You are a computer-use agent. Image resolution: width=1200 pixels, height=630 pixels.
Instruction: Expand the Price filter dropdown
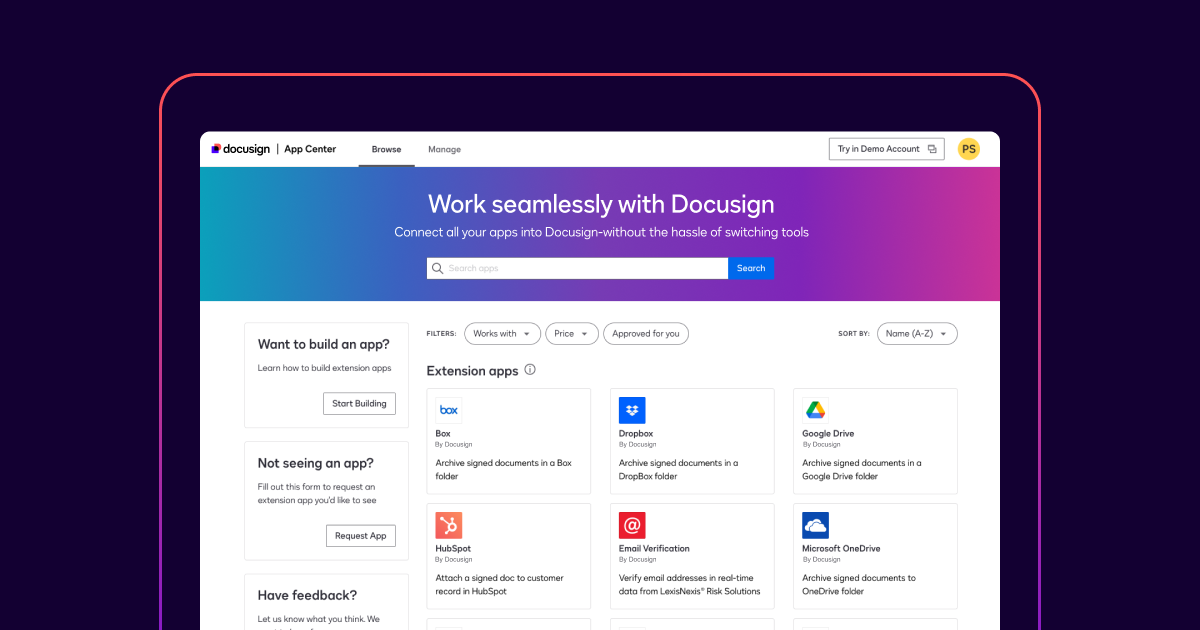[571, 333]
